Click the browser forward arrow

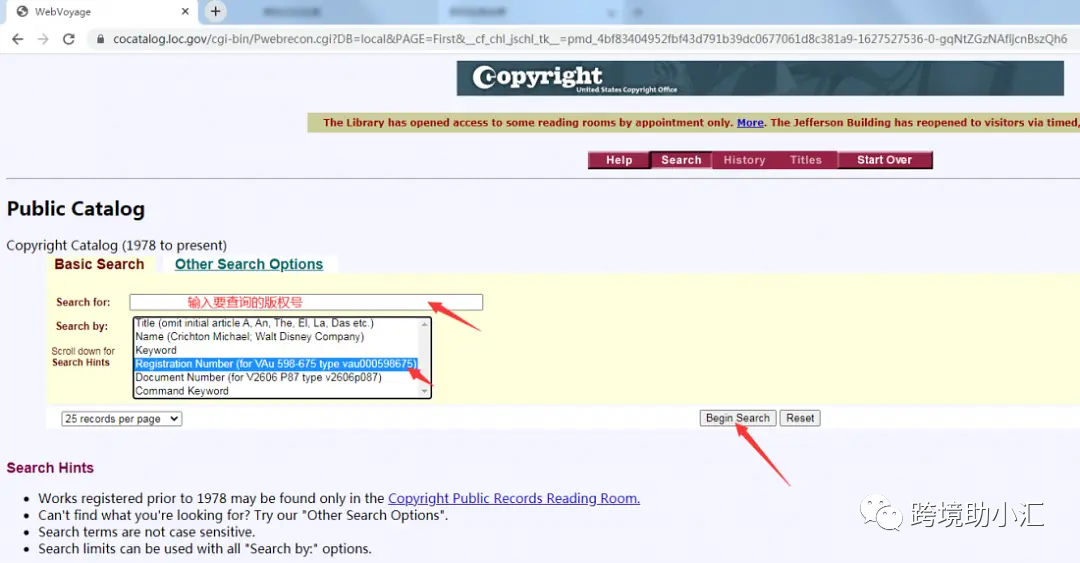click(x=42, y=39)
